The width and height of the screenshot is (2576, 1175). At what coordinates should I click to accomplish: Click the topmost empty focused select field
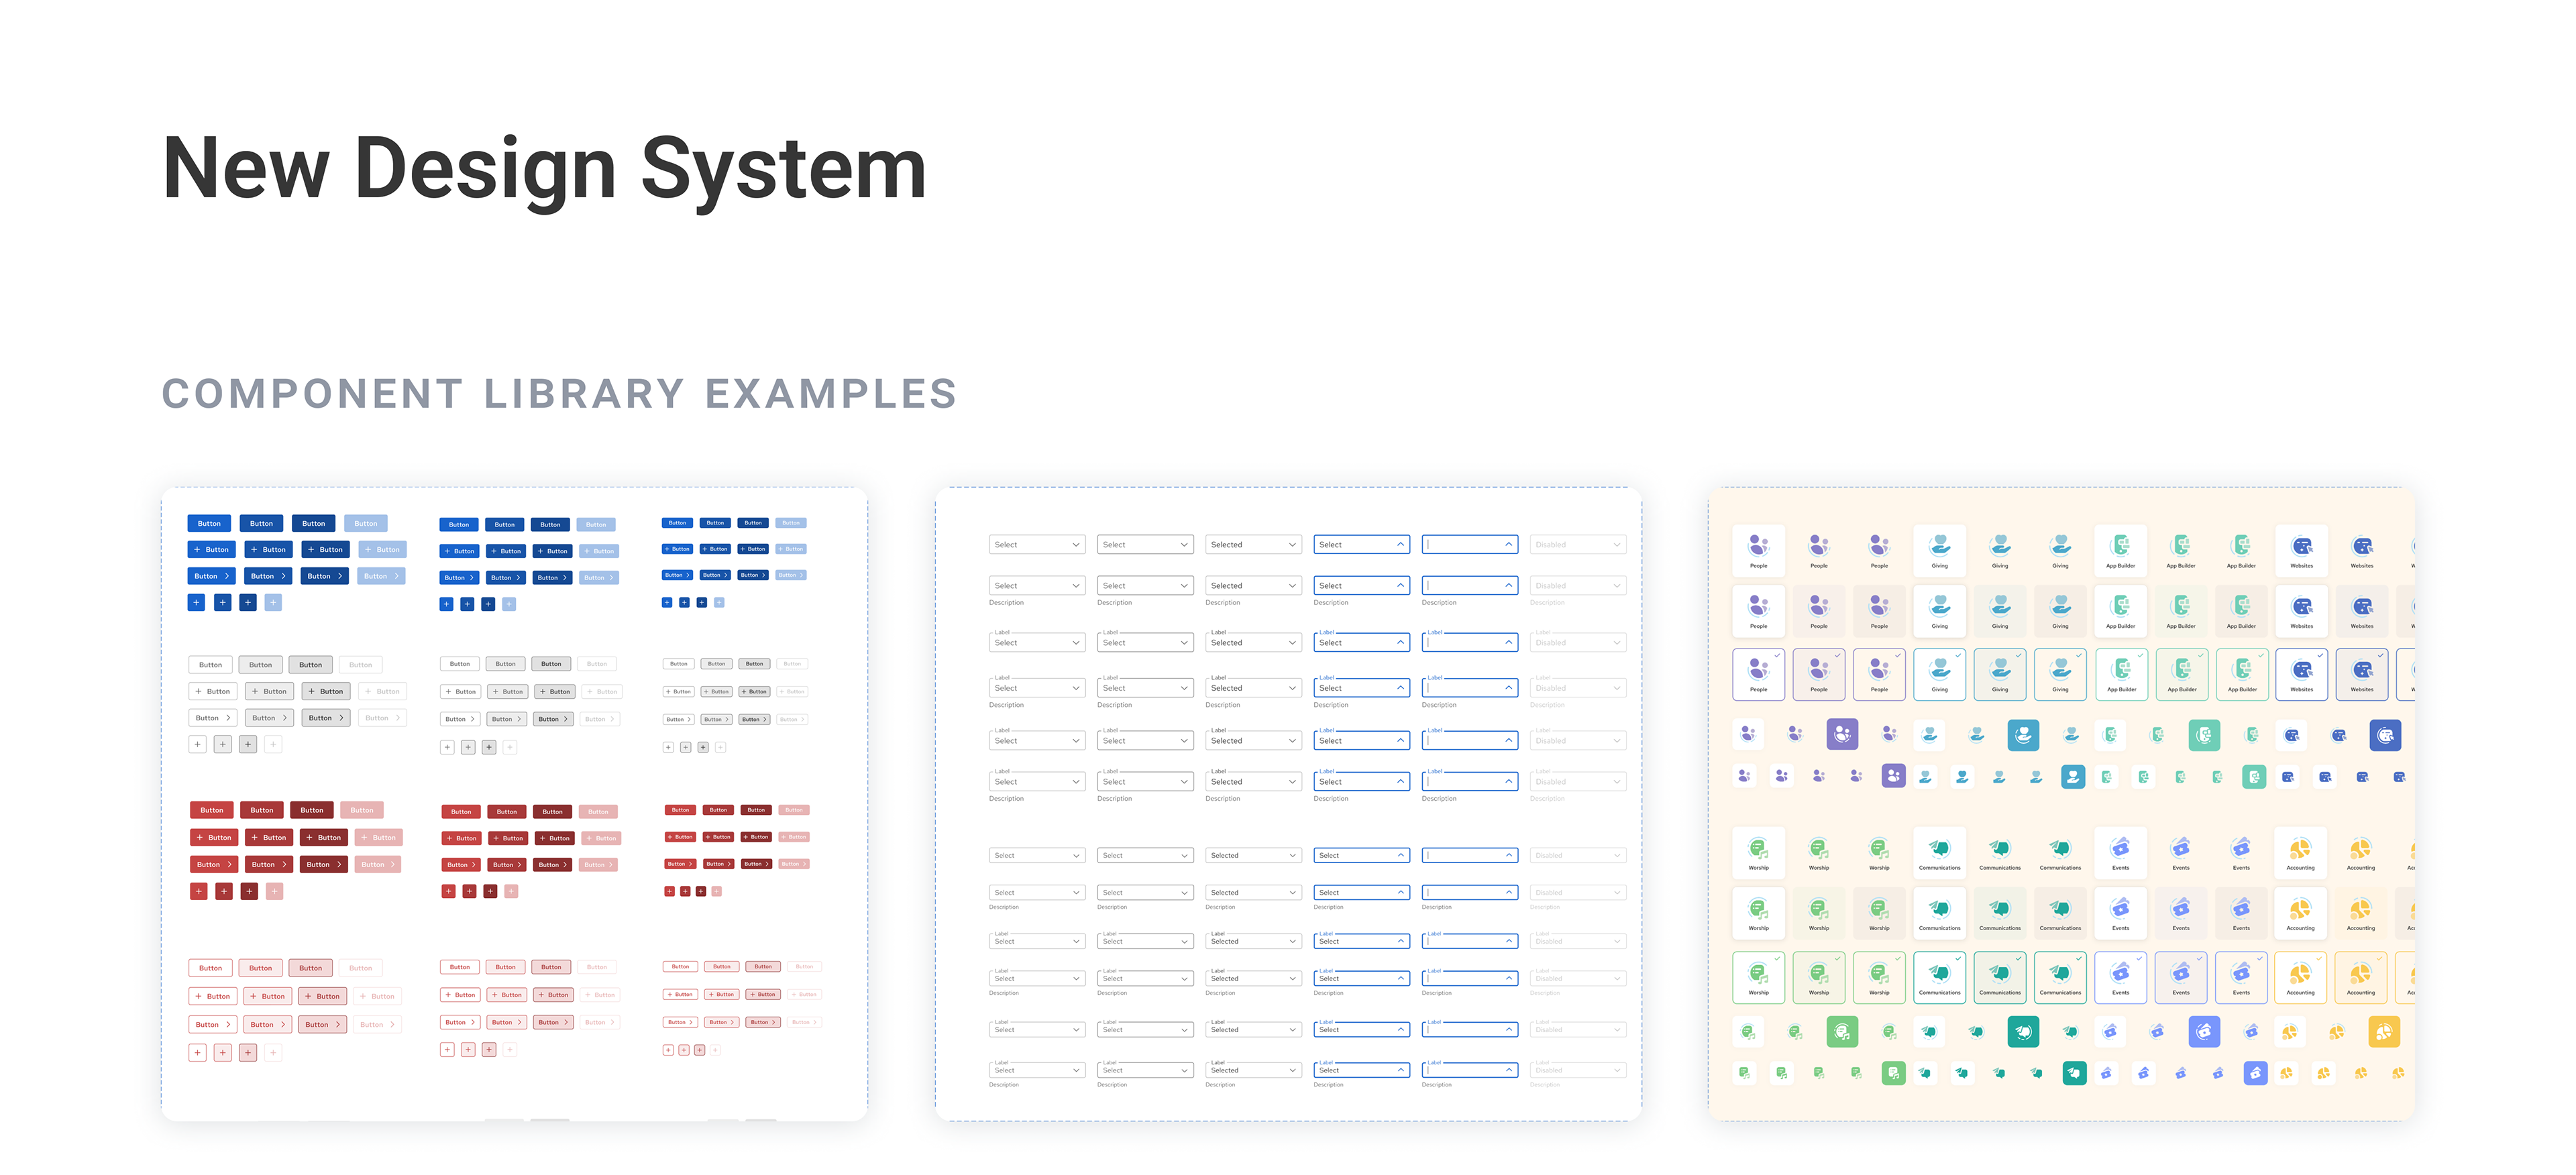1469,545
